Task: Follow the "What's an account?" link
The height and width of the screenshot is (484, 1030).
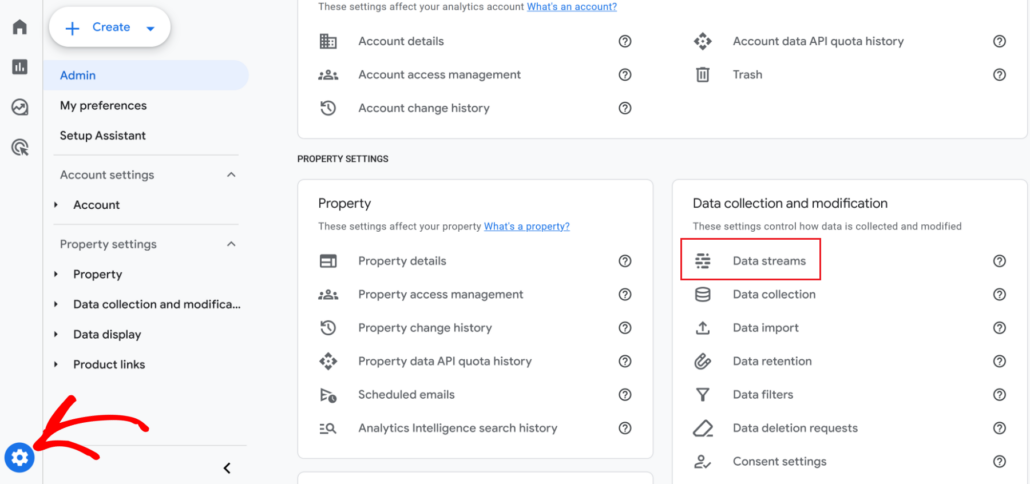Action: click(571, 7)
